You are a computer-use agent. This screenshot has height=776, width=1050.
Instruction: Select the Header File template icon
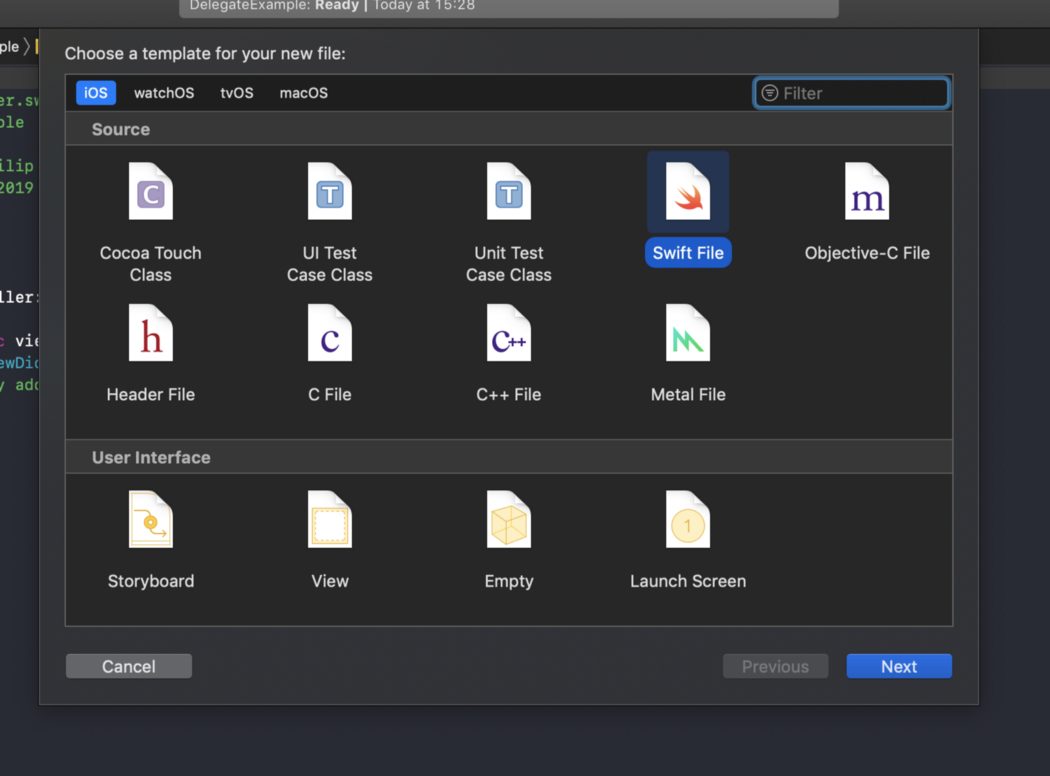click(151, 333)
